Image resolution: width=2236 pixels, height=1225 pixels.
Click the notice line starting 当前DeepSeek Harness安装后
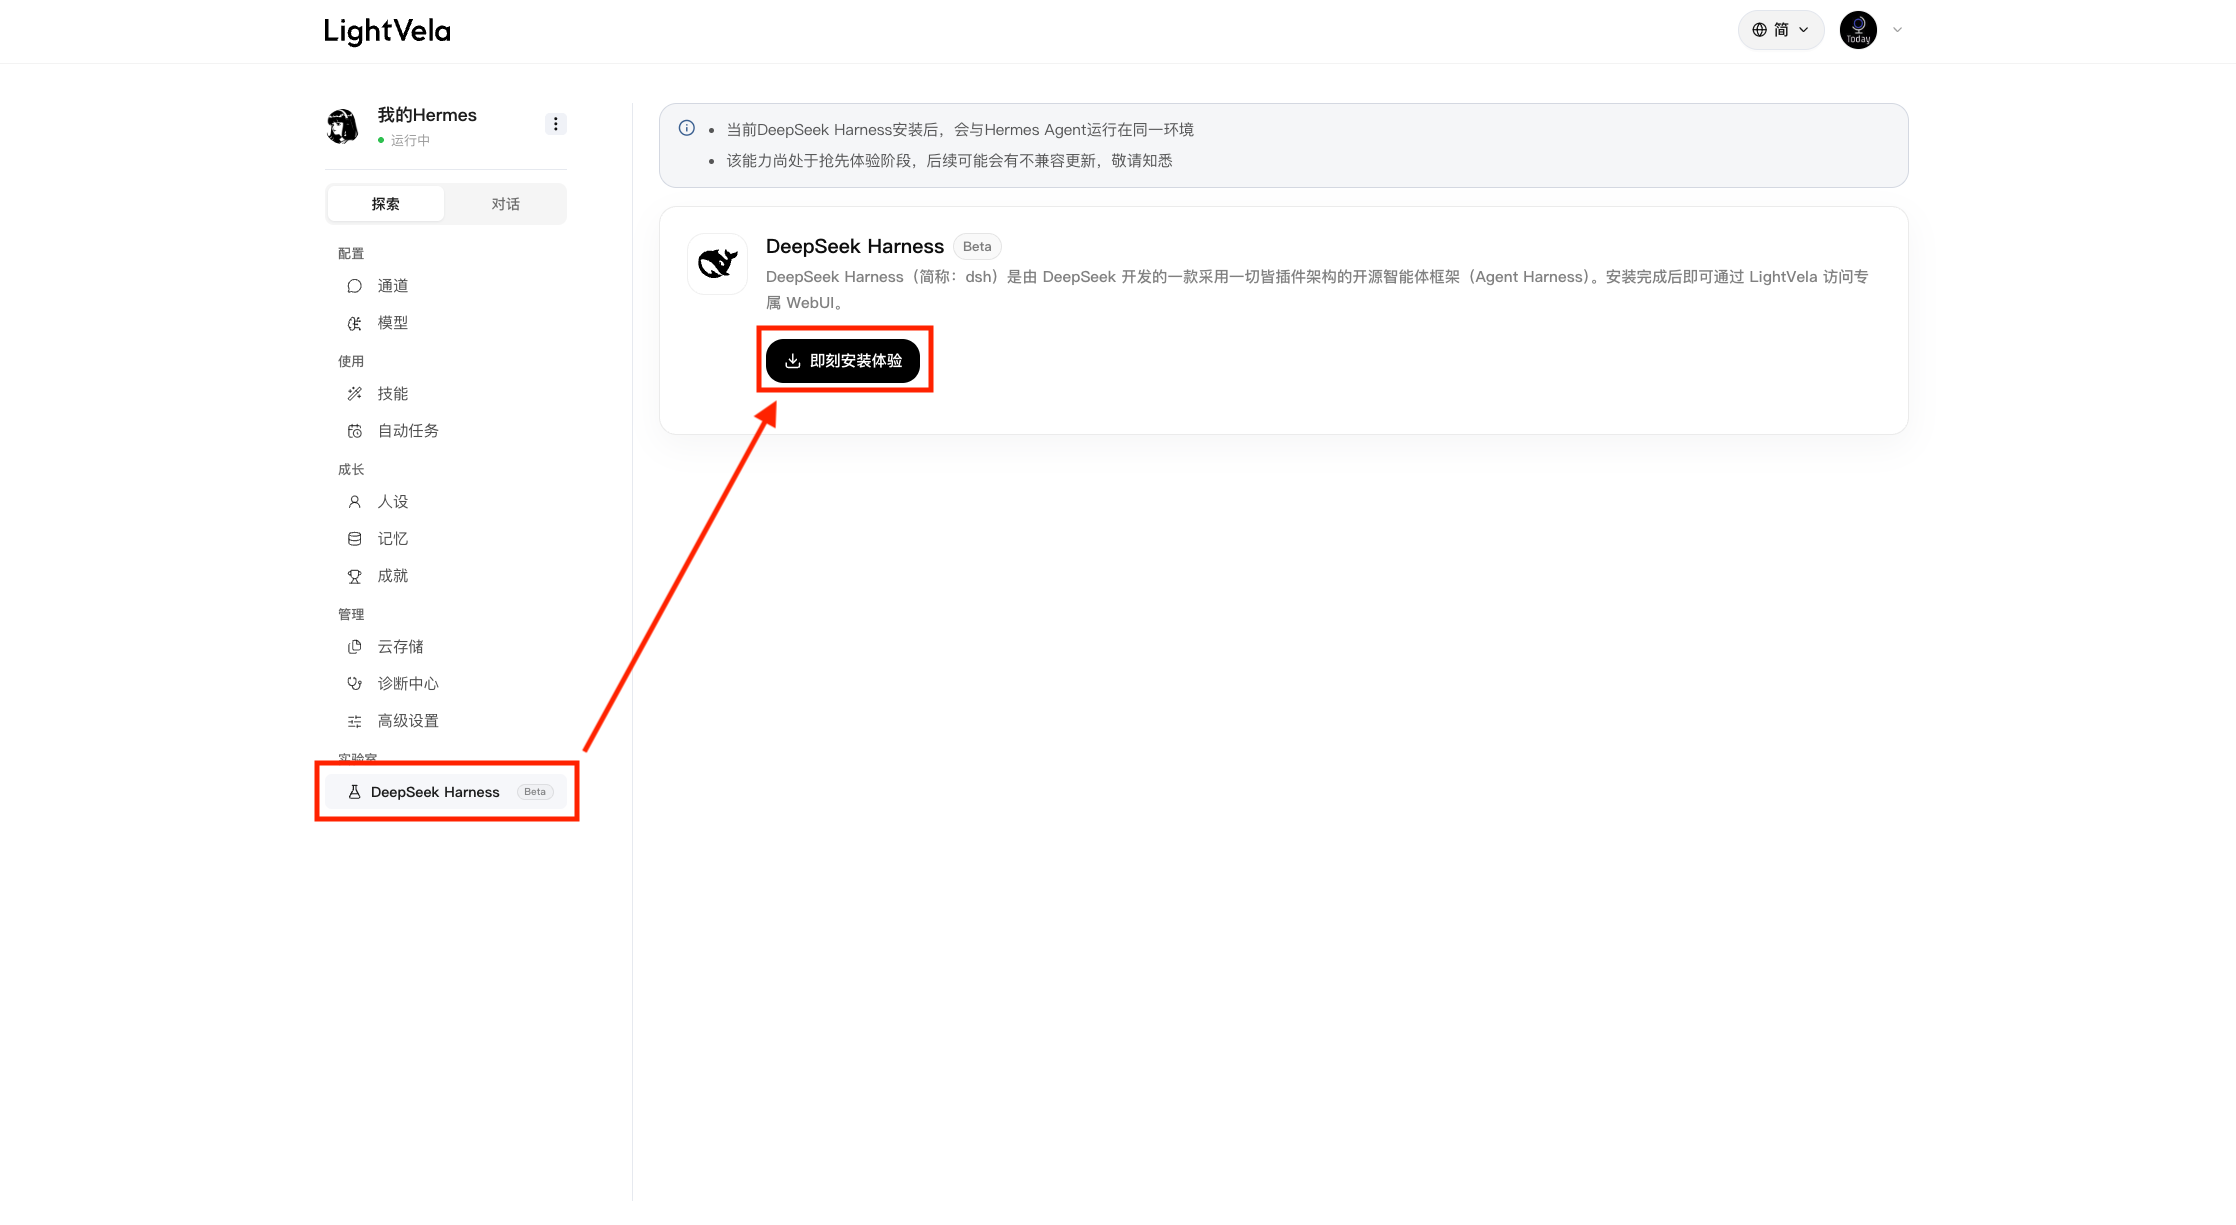point(960,130)
